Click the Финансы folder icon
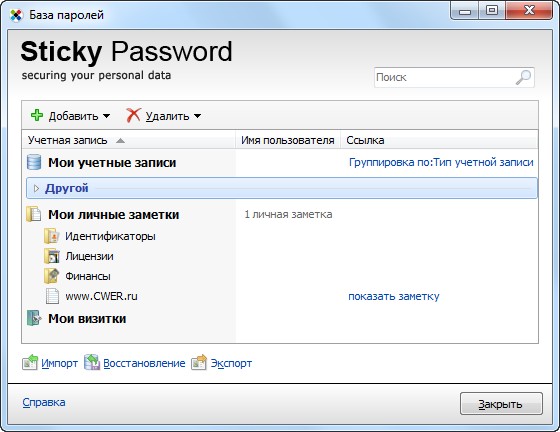 click(52, 276)
